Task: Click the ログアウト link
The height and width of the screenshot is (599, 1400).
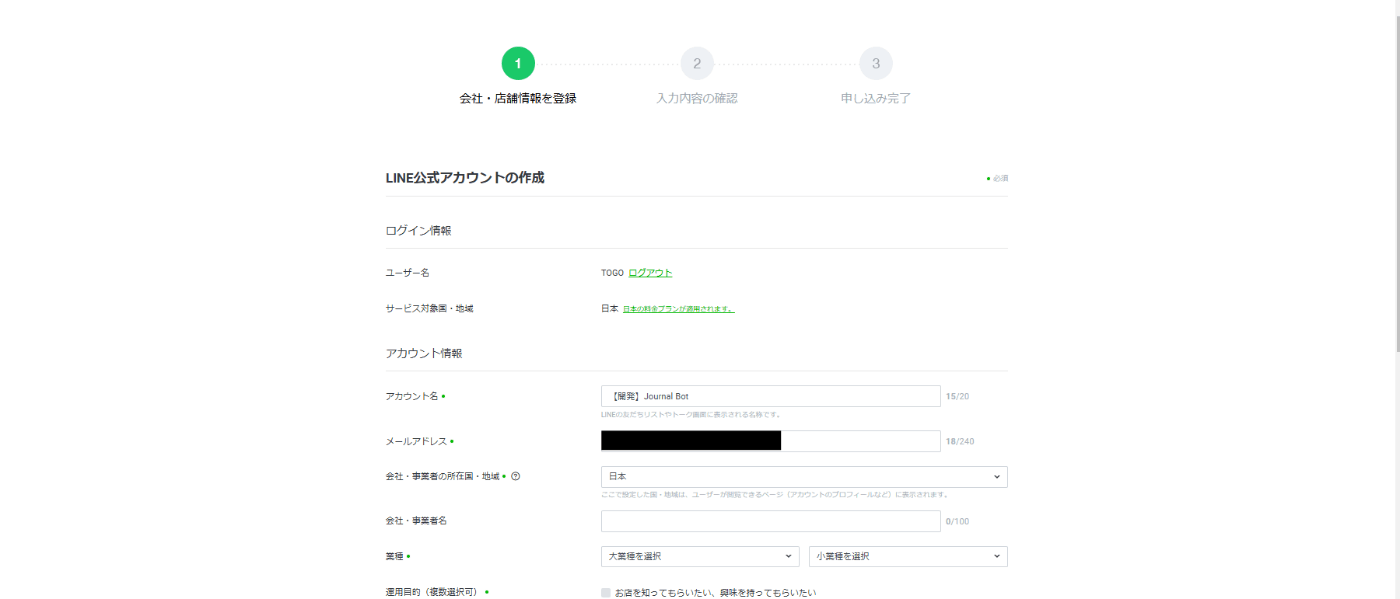Action: pyautogui.click(x=650, y=273)
